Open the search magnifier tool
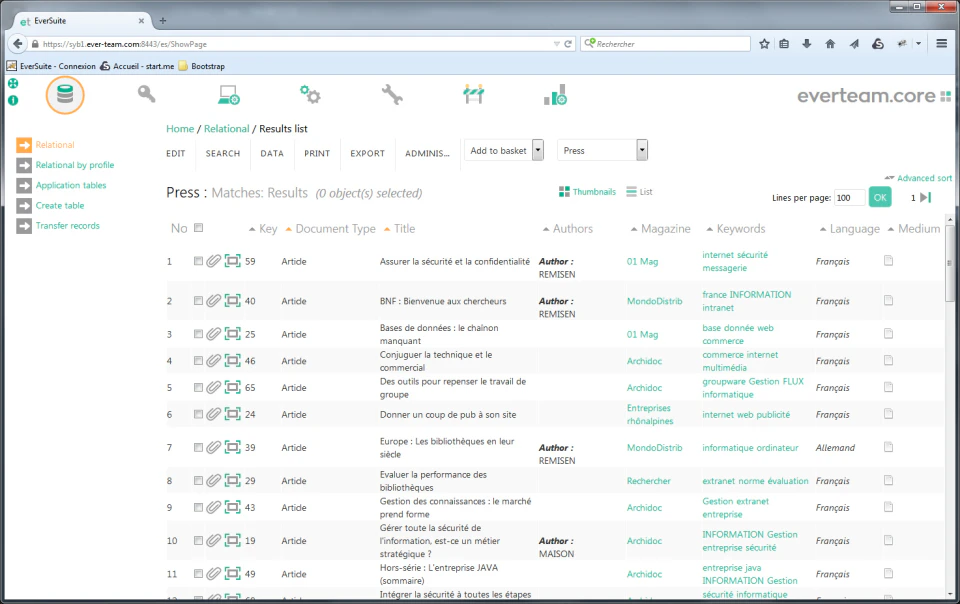The image size is (960, 604). (146, 93)
